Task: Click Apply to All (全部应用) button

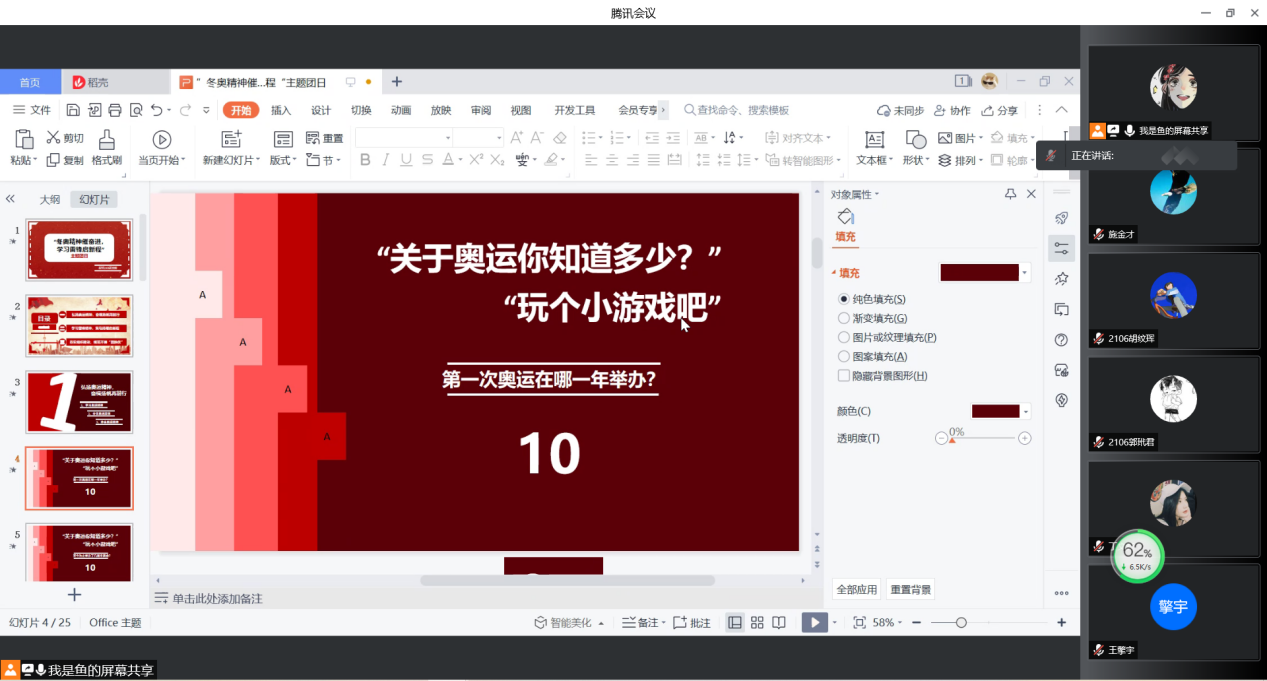Action: pyautogui.click(x=857, y=590)
